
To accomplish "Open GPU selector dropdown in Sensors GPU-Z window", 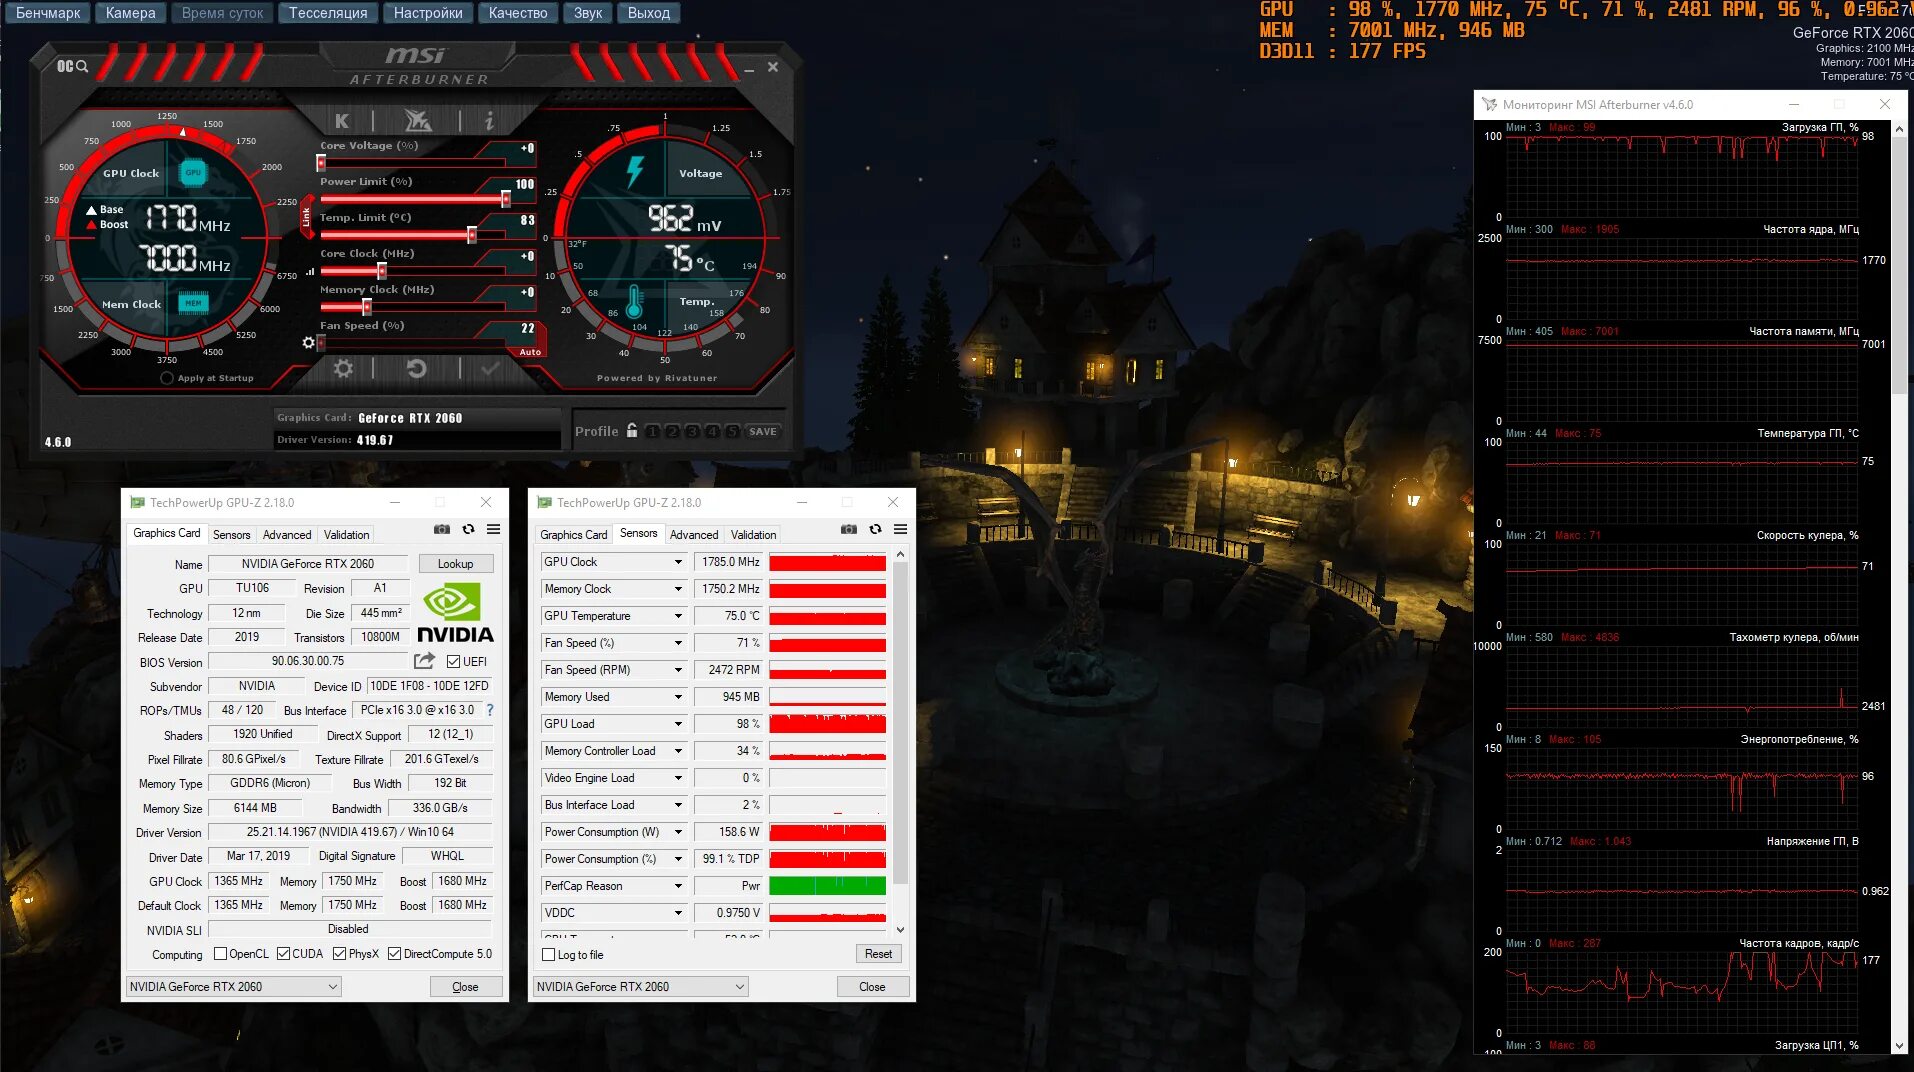I will click(640, 986).
